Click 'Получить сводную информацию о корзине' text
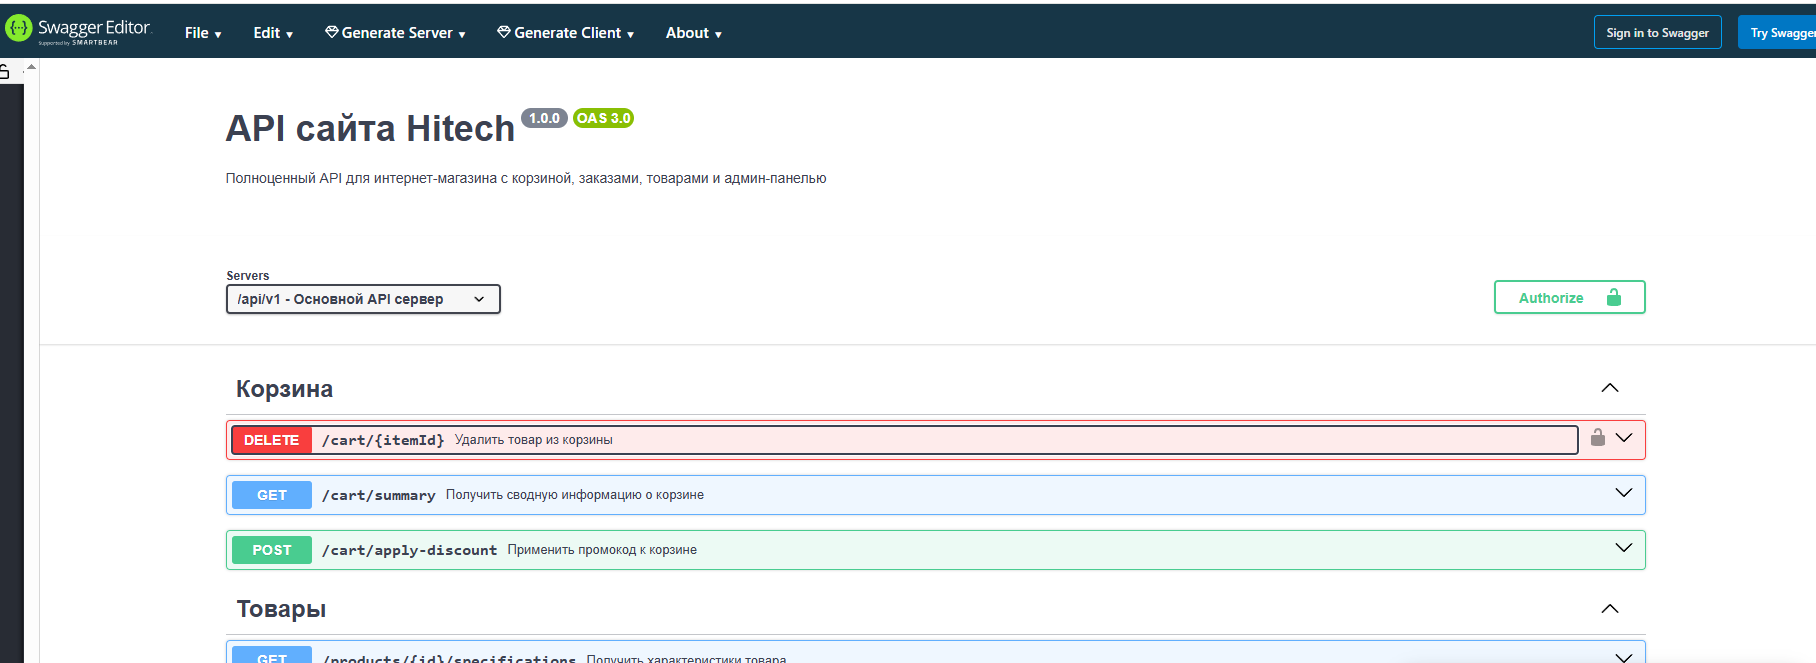 tap(575, 495)
